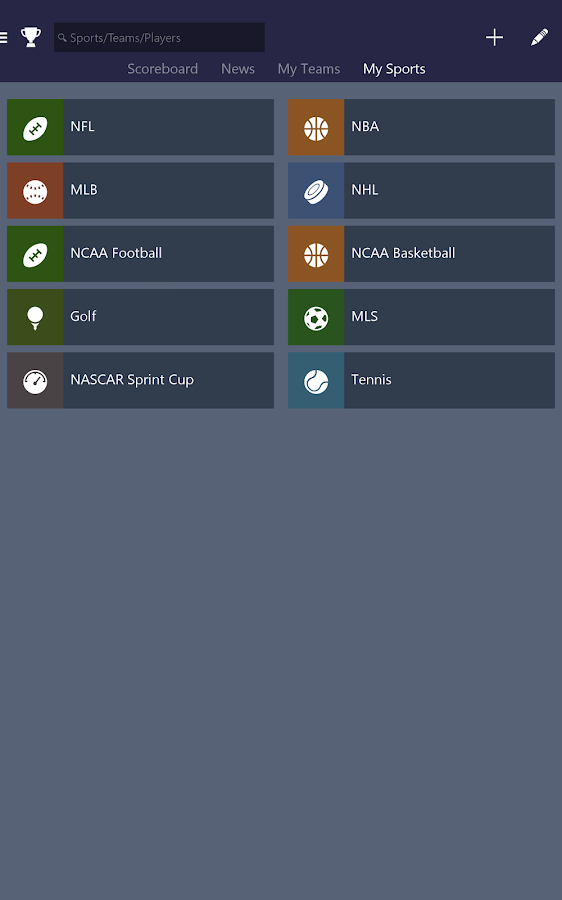Switch to the News tab

pos(238,69)
